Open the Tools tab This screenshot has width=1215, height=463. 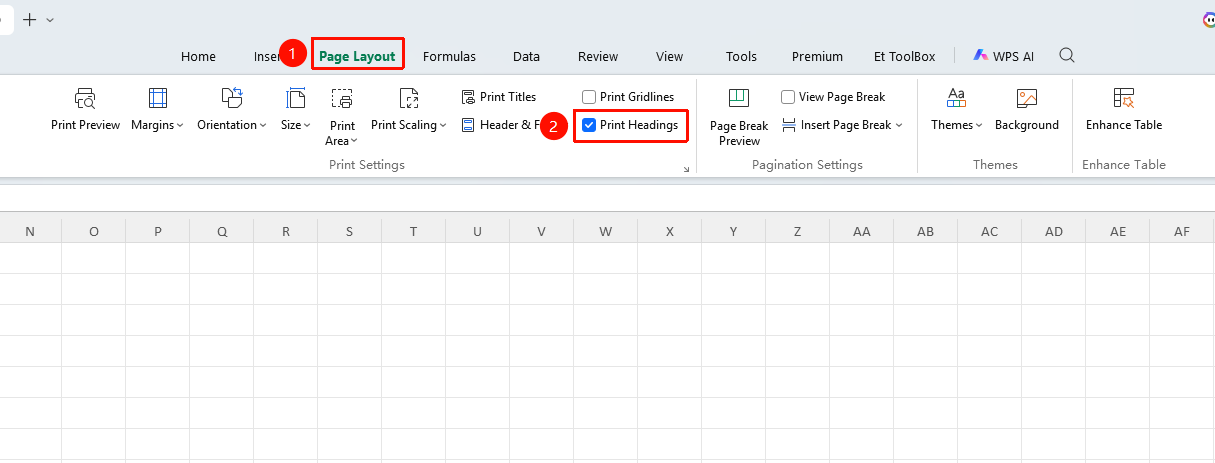coord(741,56)
